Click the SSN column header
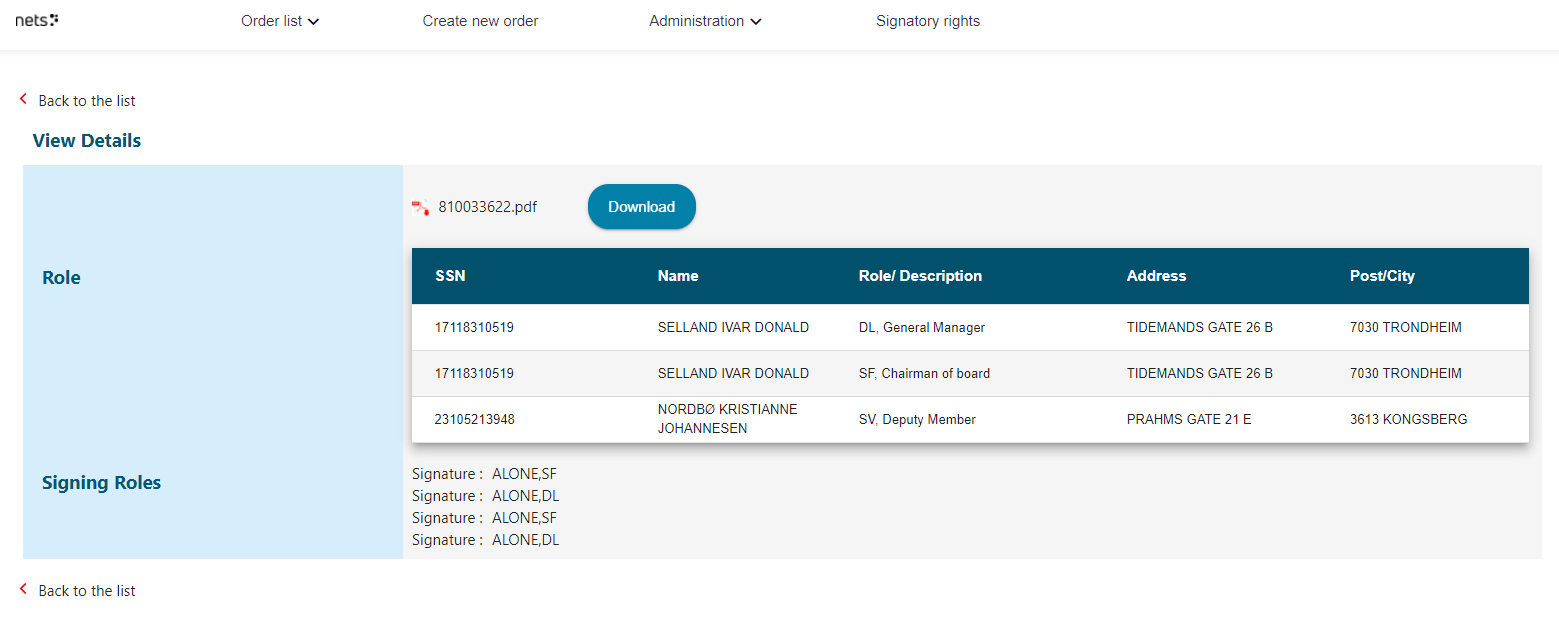 (450, 276)
